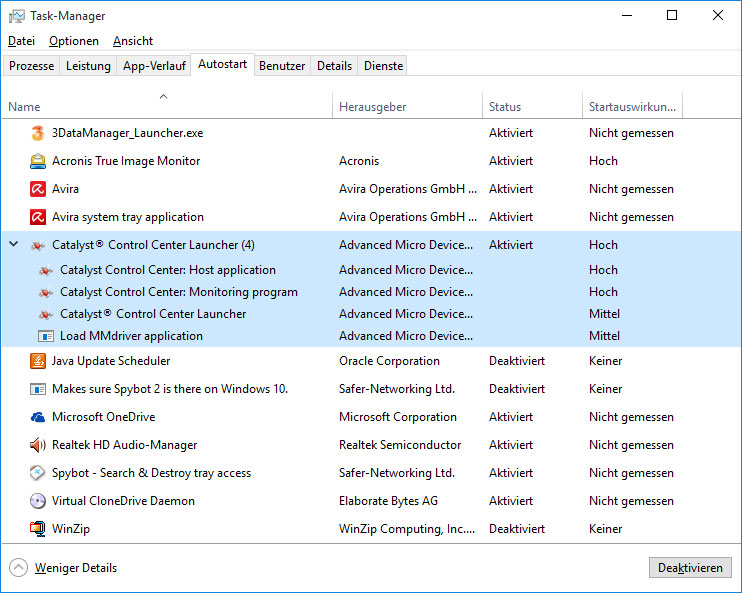Select the Java Update Scheduler entry
Image resolution: width=742 pixels, height=593 pixels.
click(111, 361)
